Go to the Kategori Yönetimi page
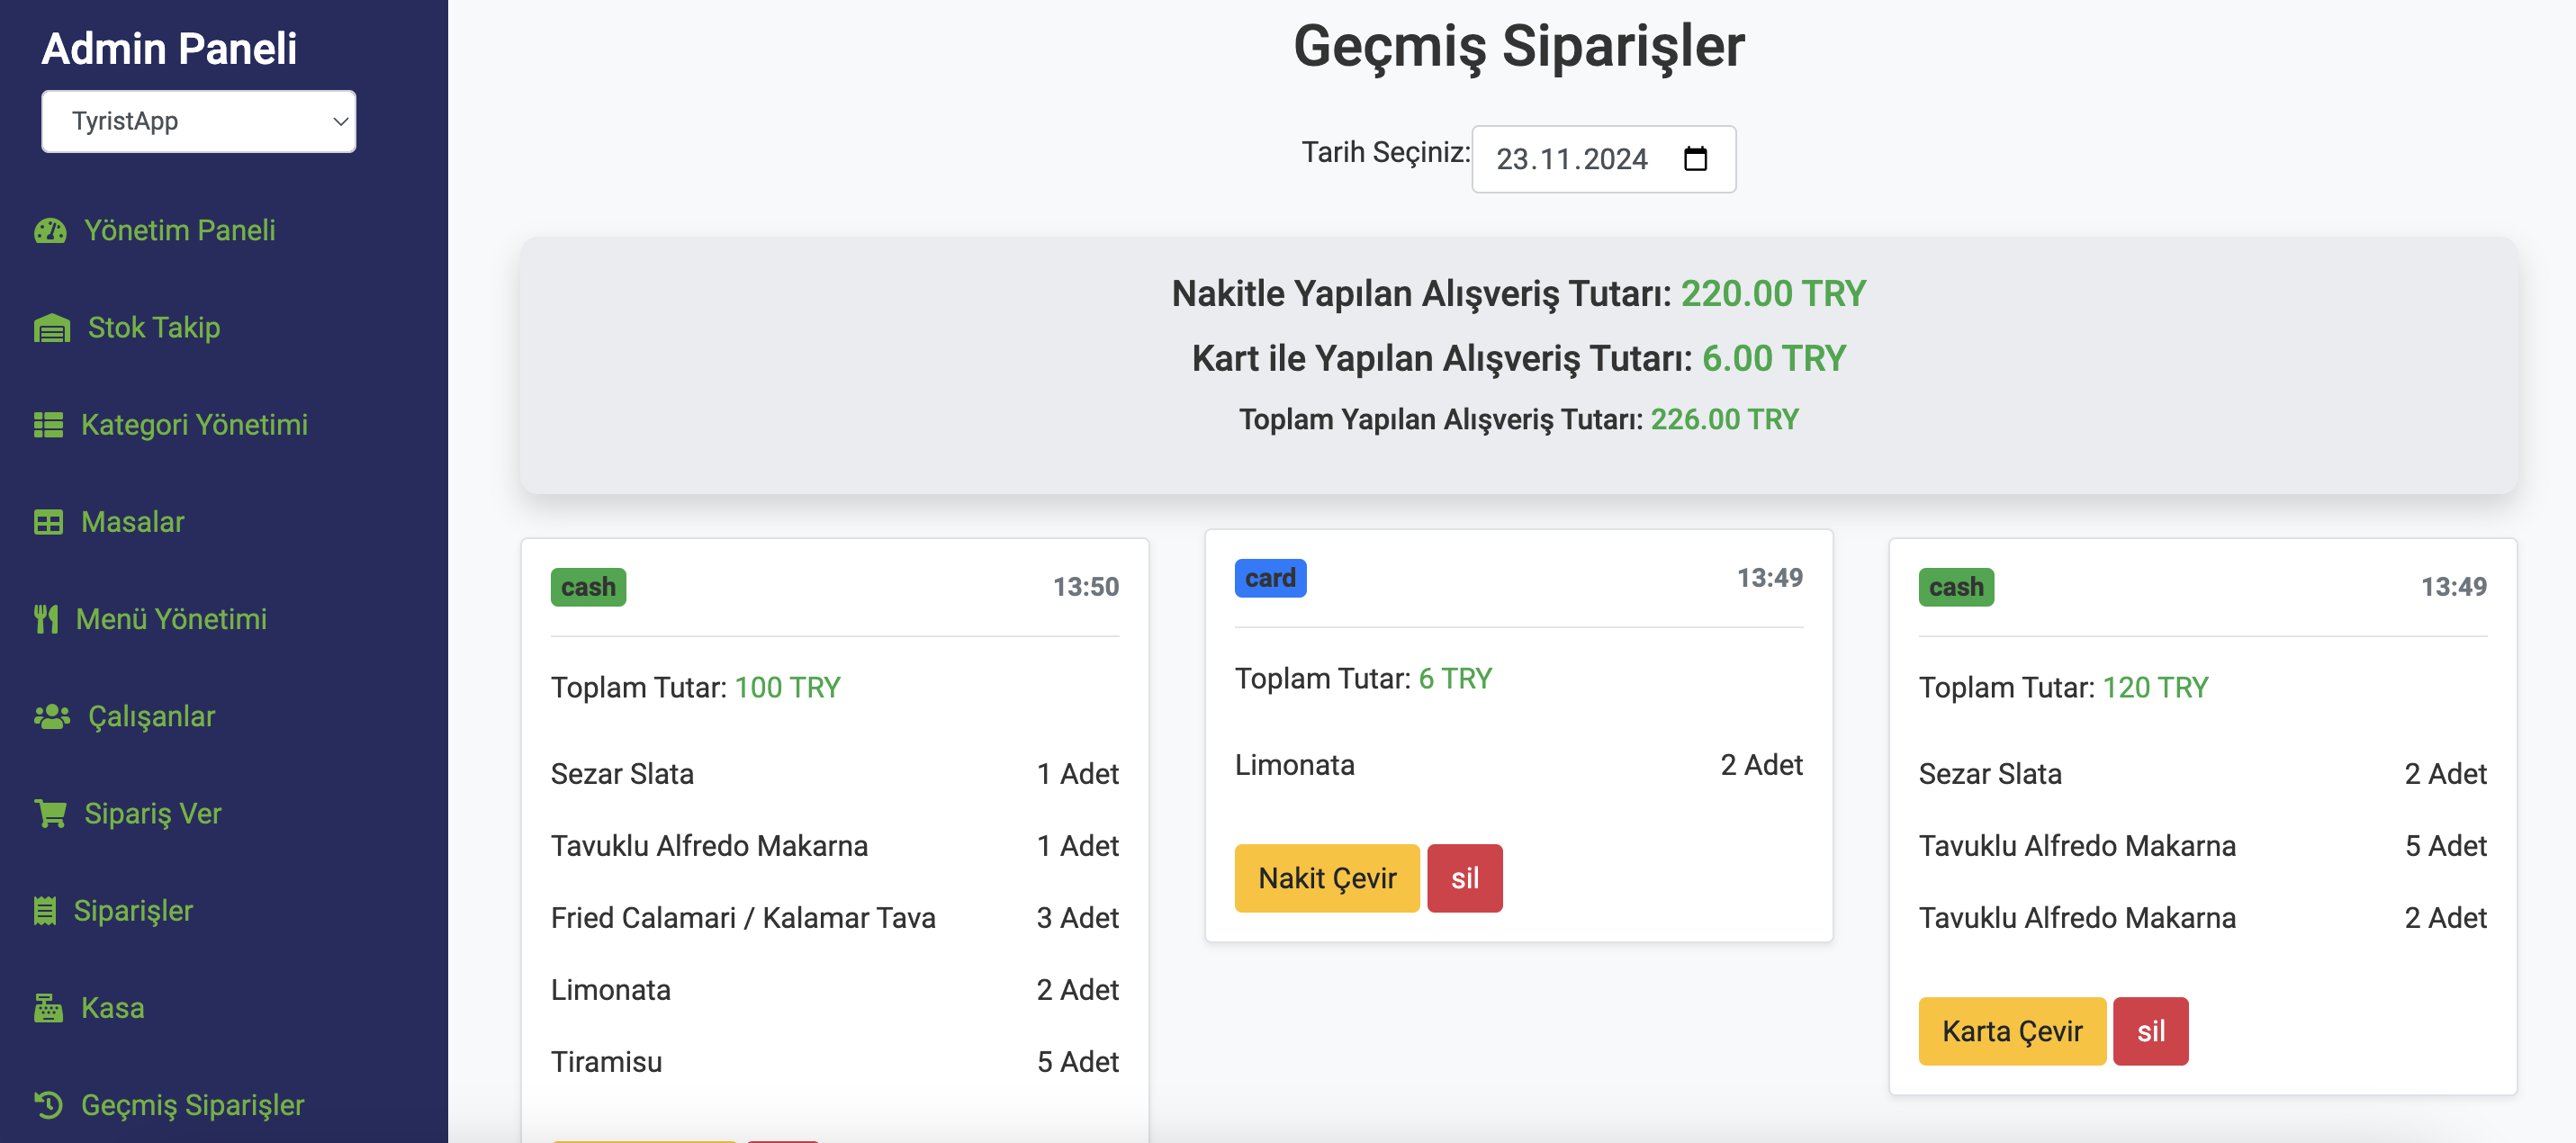Image resolution: width=2576 pixels, height=1143 pixels. (194, 425)
